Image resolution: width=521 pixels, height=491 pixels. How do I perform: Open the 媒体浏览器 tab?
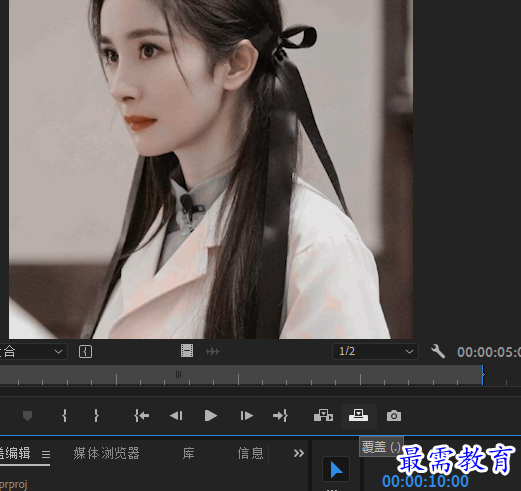[106, 453]
